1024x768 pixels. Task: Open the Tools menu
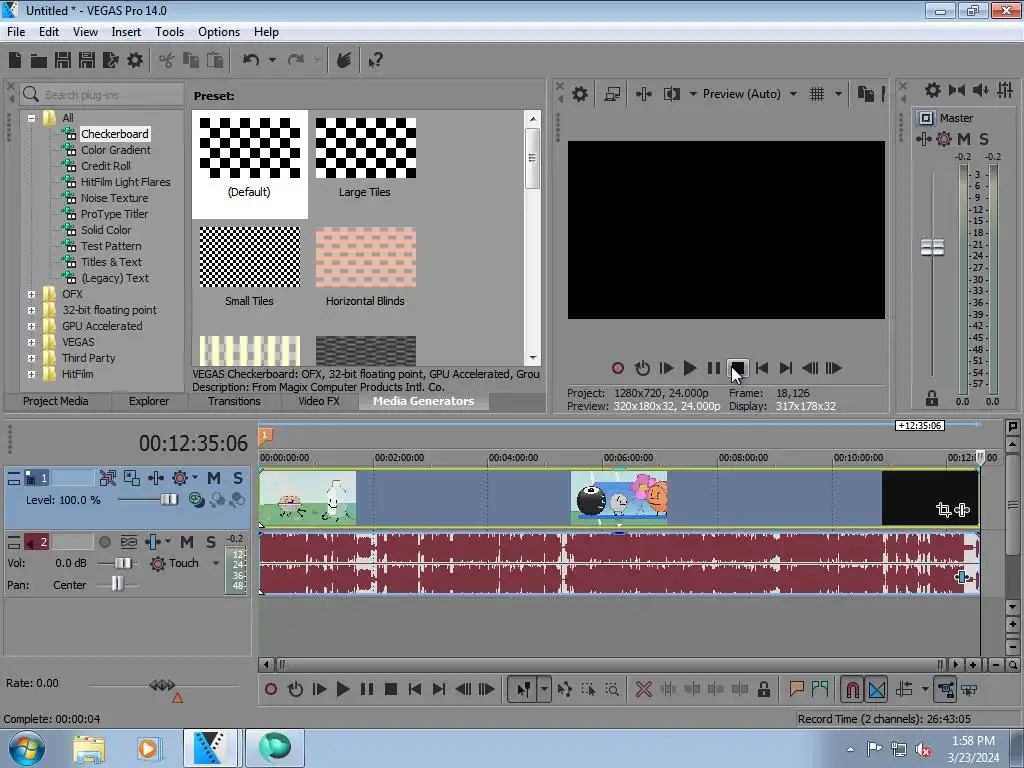pos(169,32)
